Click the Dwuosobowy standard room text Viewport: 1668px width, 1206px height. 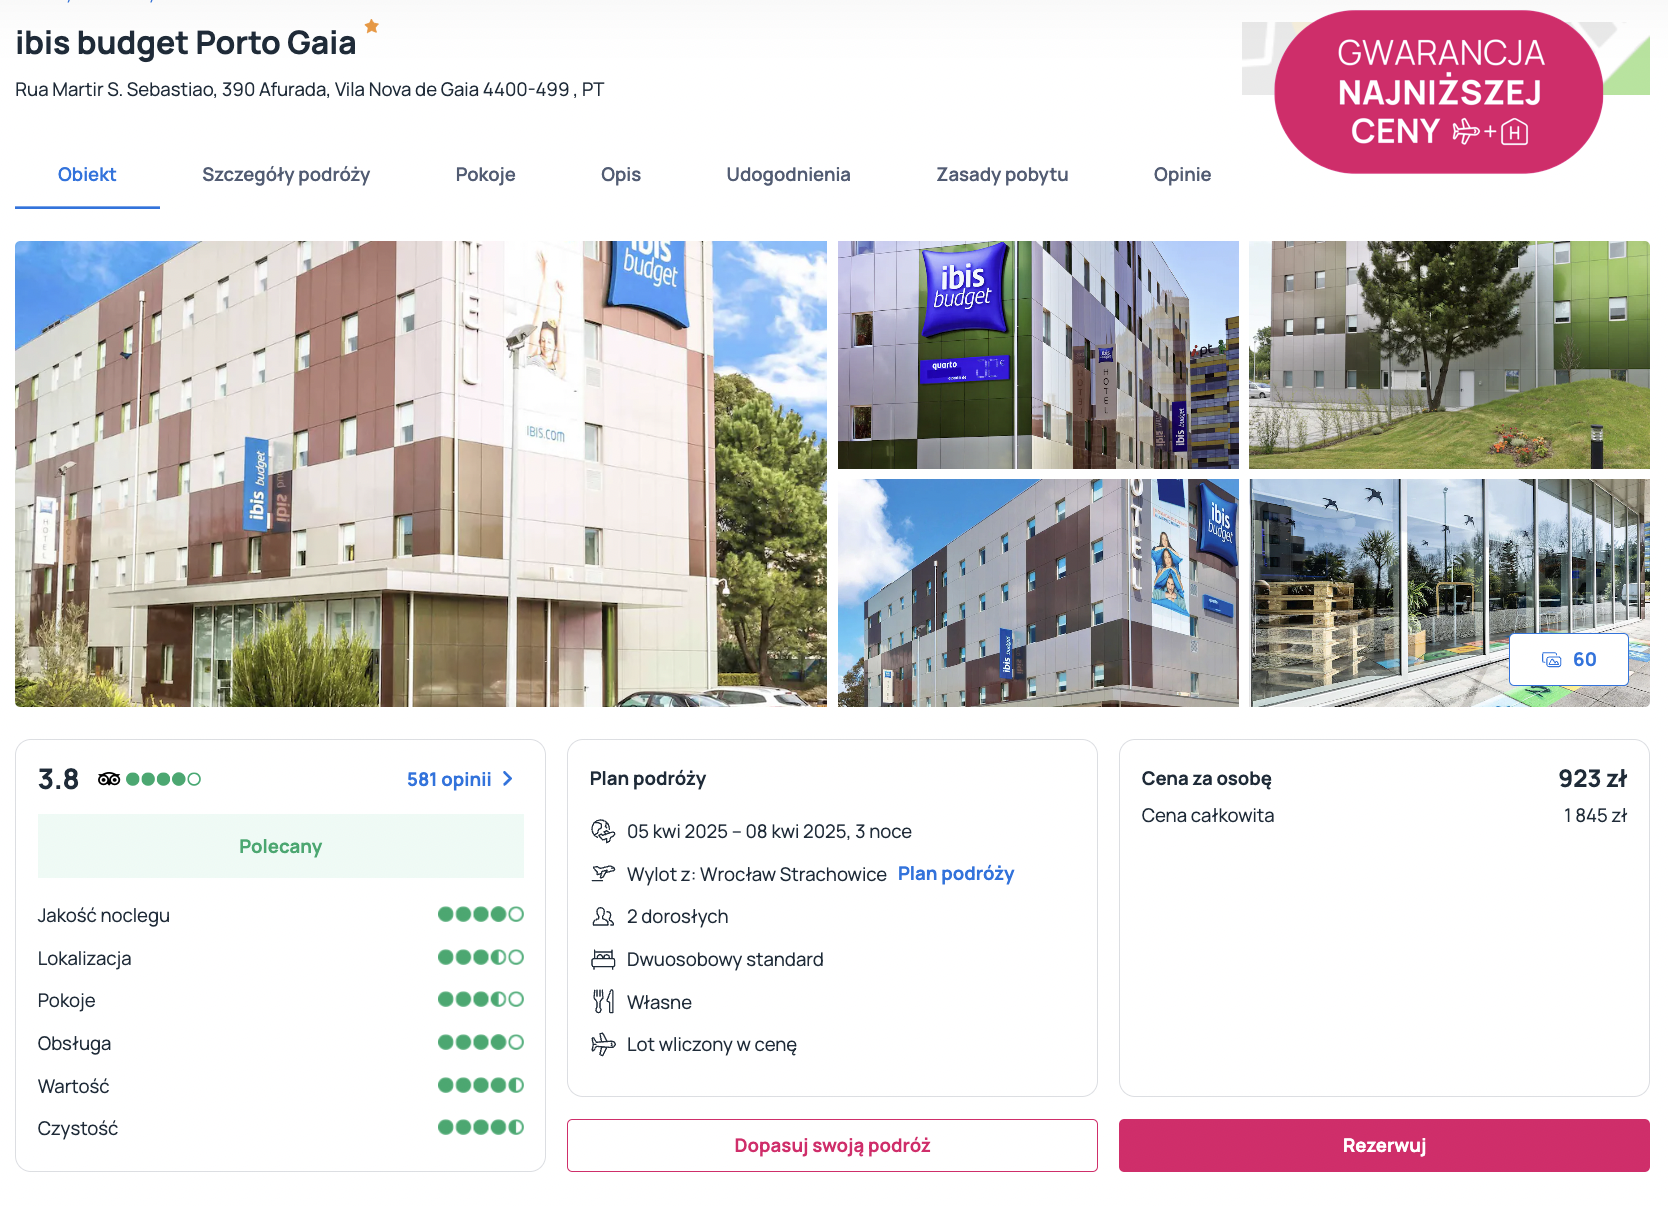(725, 960)
